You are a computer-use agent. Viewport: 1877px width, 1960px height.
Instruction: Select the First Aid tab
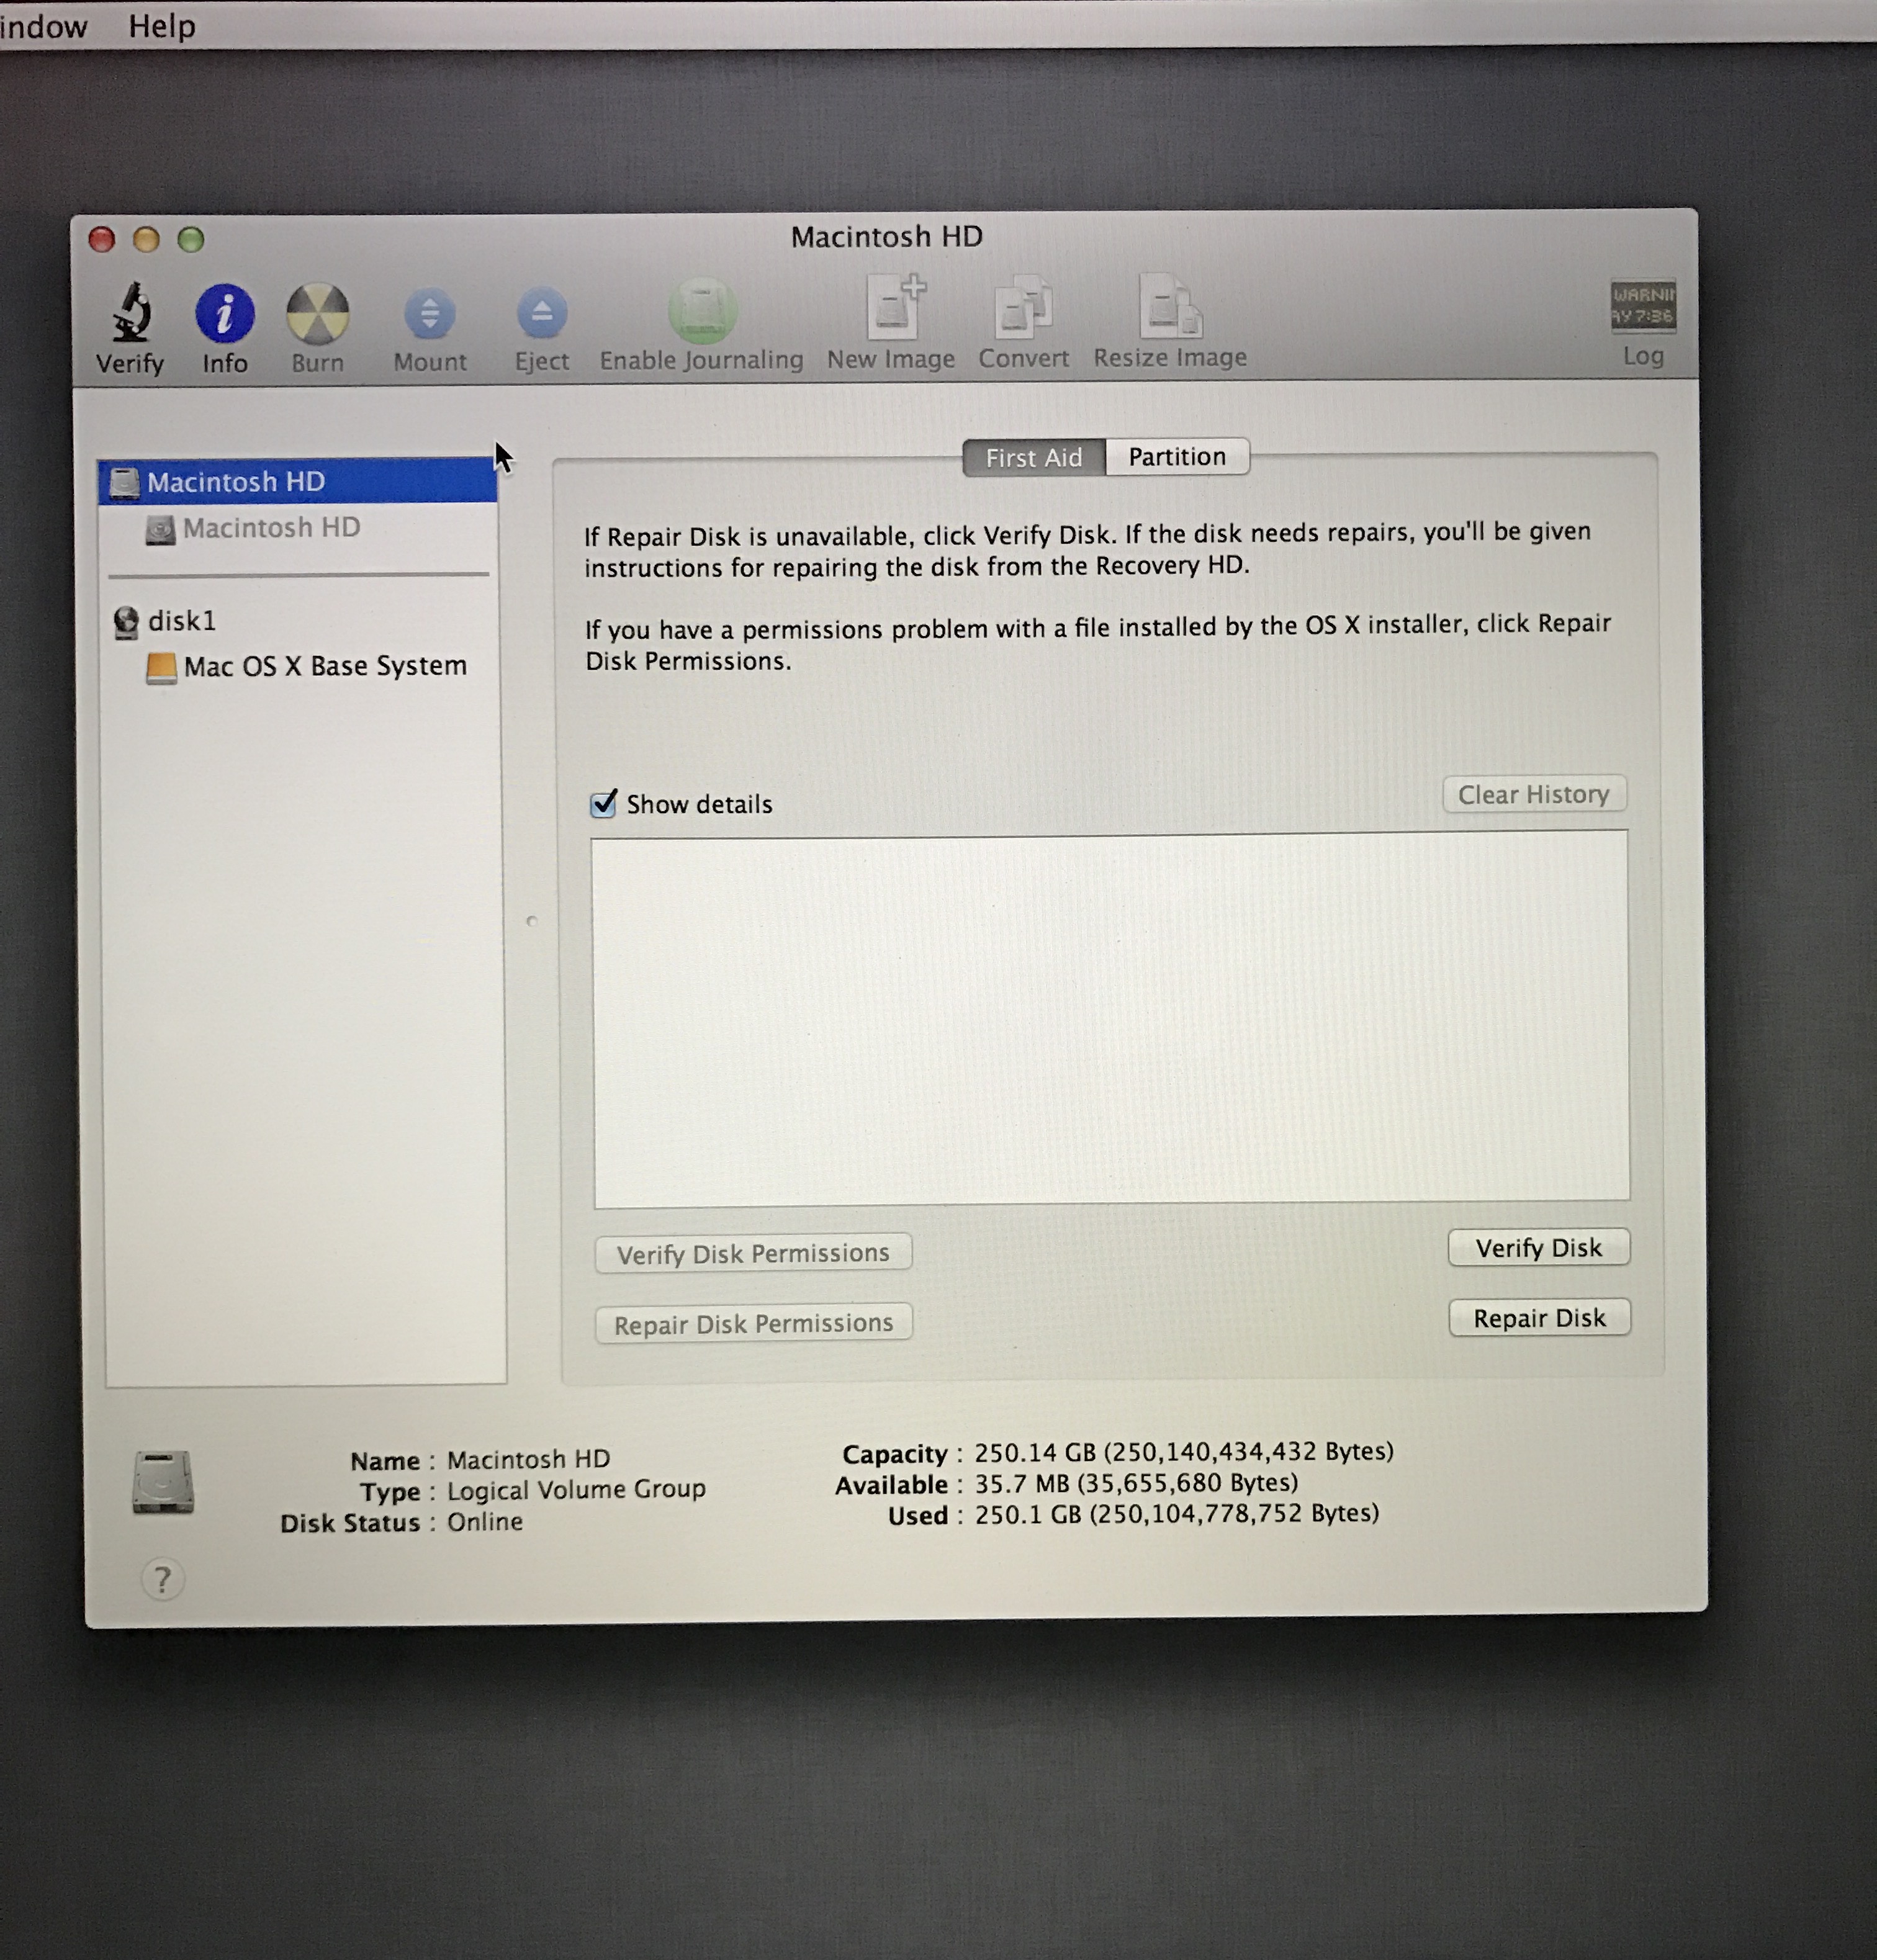click(1033, 458)
